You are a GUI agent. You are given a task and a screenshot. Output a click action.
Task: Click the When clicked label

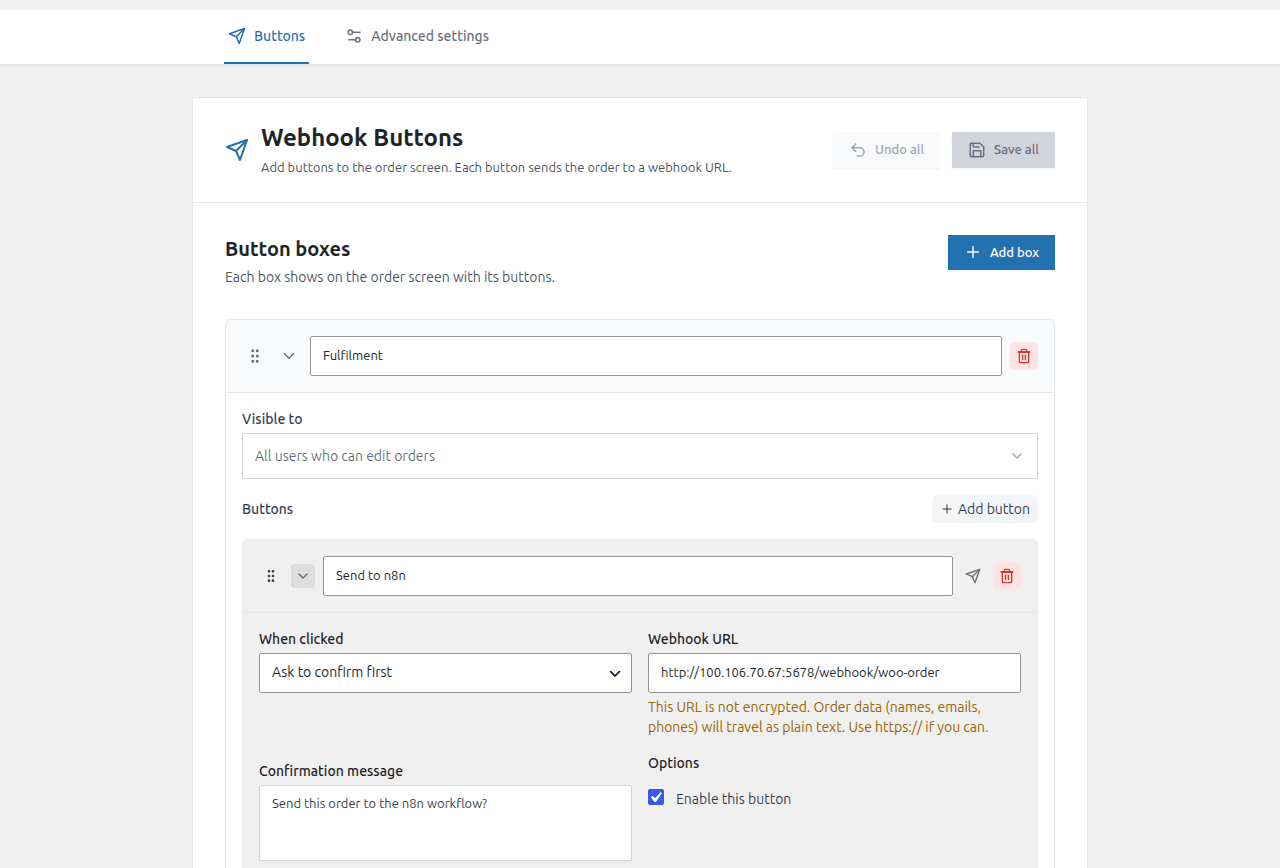[301, 639]
